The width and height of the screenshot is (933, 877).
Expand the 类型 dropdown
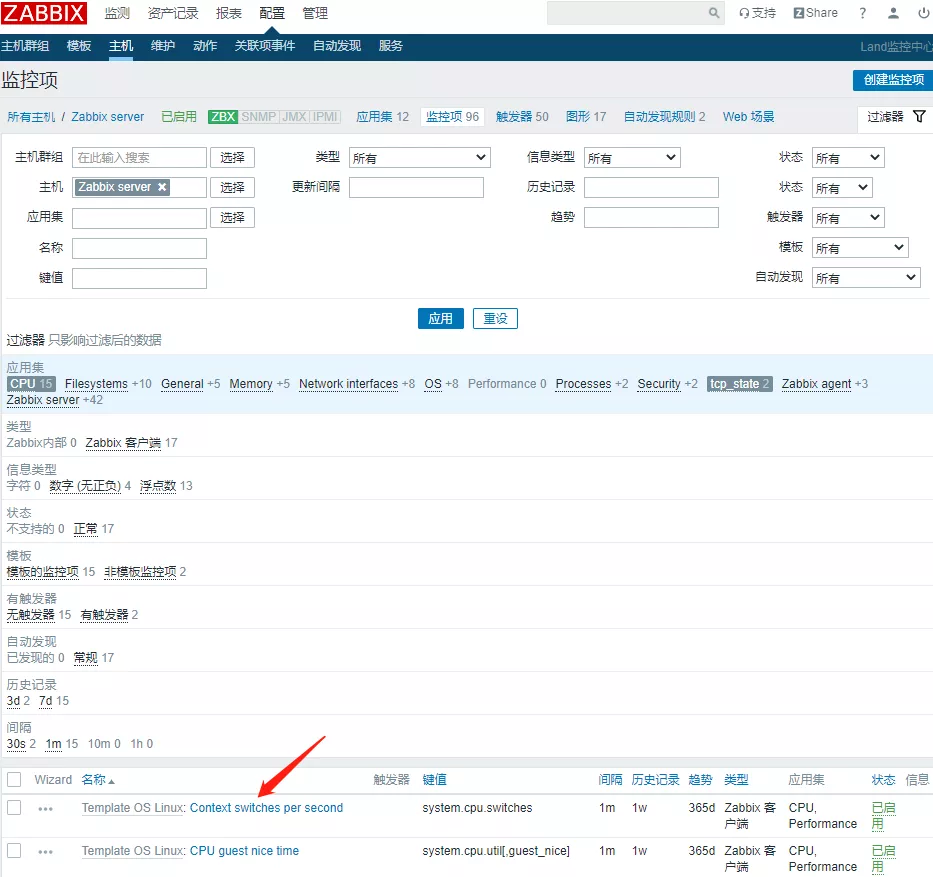click(x=419, y=158)
